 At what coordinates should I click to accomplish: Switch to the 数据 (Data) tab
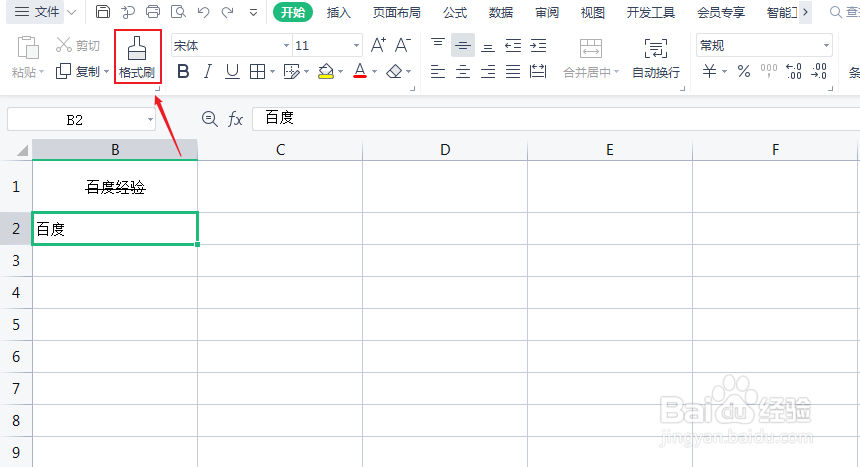pos(501,12)
